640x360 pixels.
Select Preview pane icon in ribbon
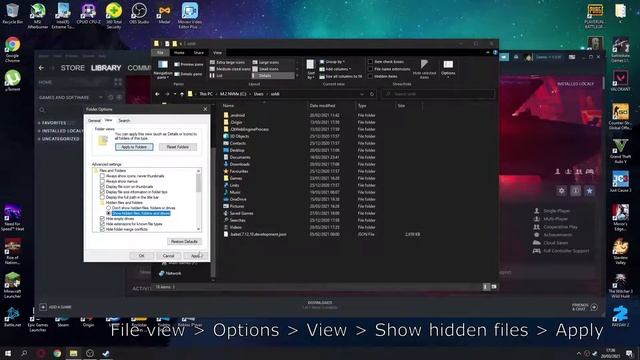pyautogui.click(x=177, y=64)
